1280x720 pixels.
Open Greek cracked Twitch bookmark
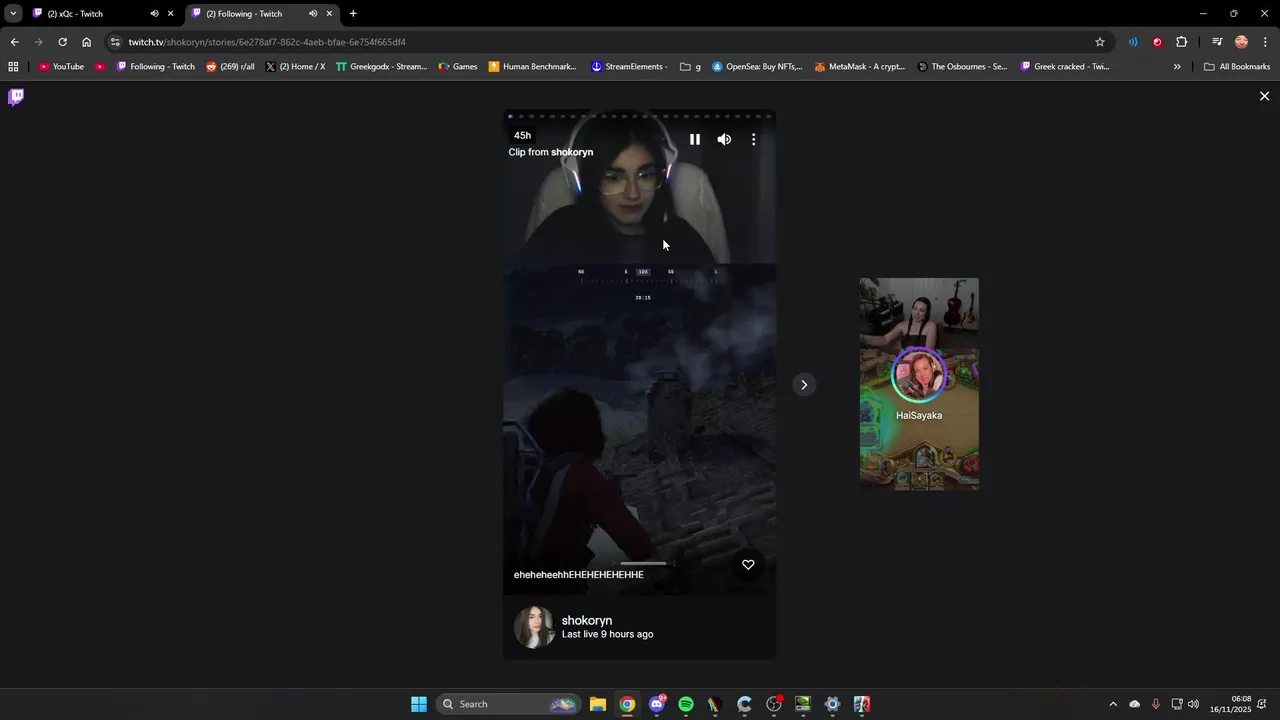click(x=1065, y=67)
